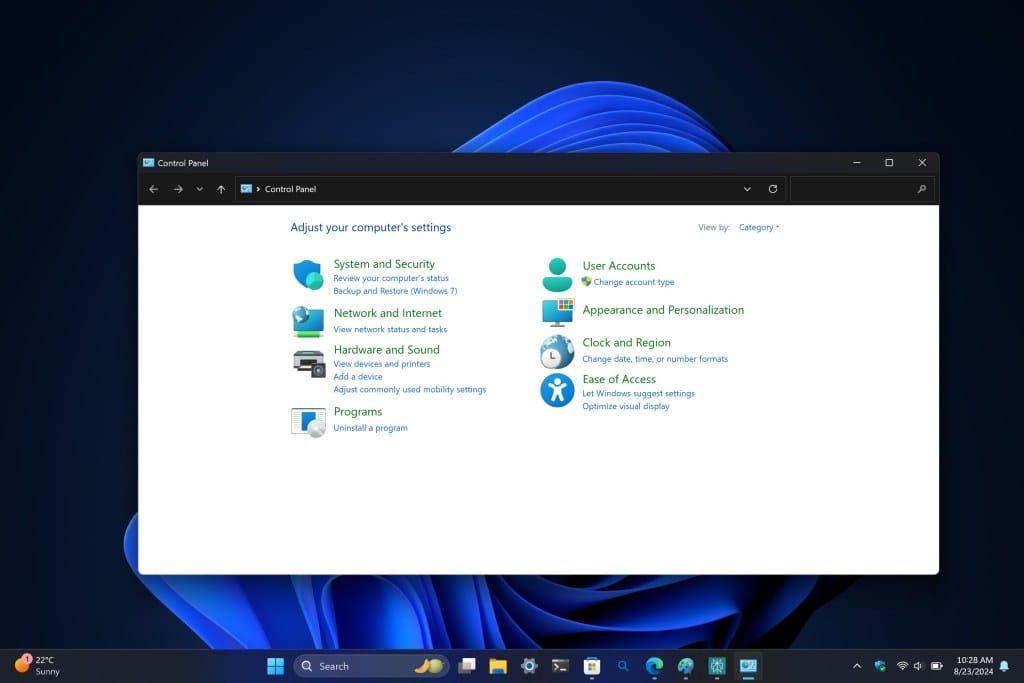Open the Microsoft Store taskbar icon
Viewport: 1024px width, 683px height.
click(591, 665)
